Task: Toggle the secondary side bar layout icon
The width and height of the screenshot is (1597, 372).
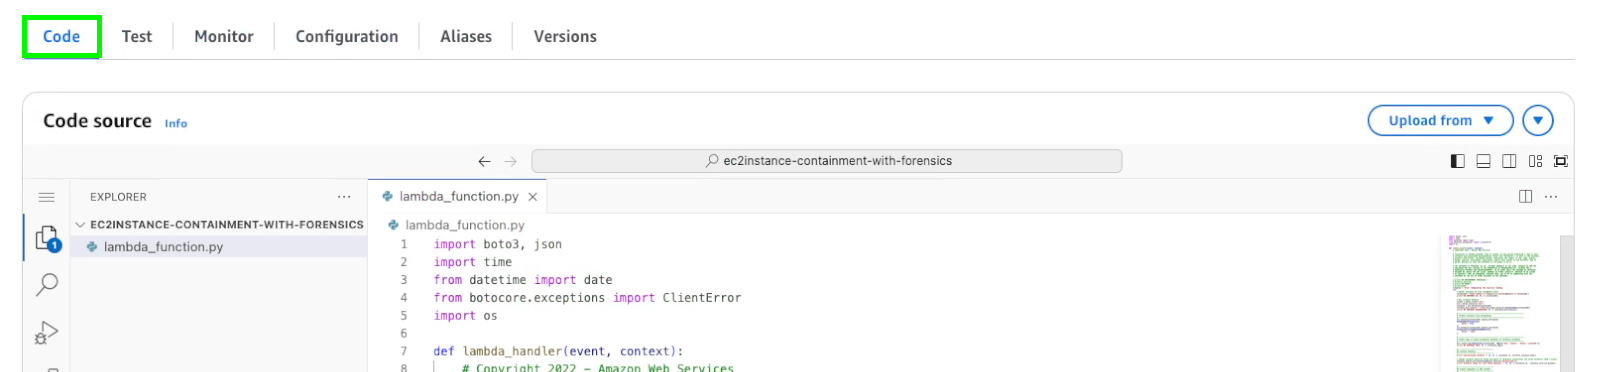Action: coord(1509,161)
